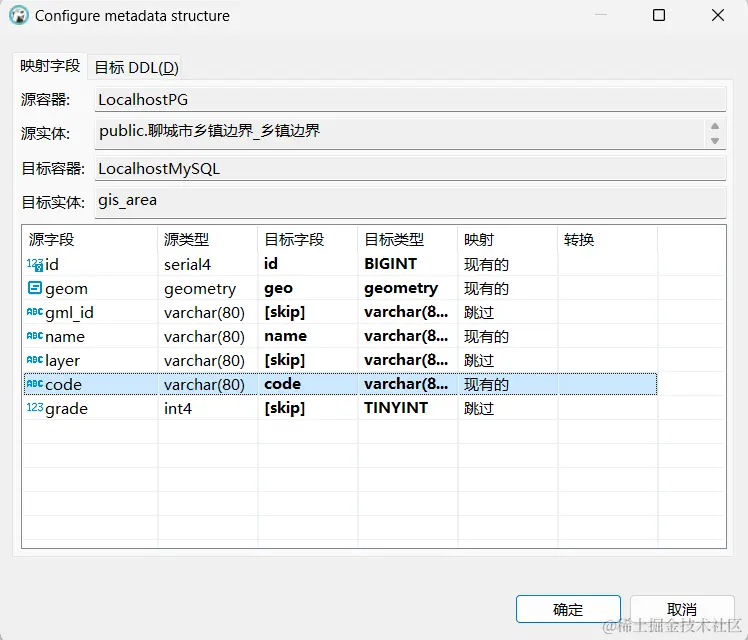Click 现有的 mapping in the geom row

coord(508,288)
